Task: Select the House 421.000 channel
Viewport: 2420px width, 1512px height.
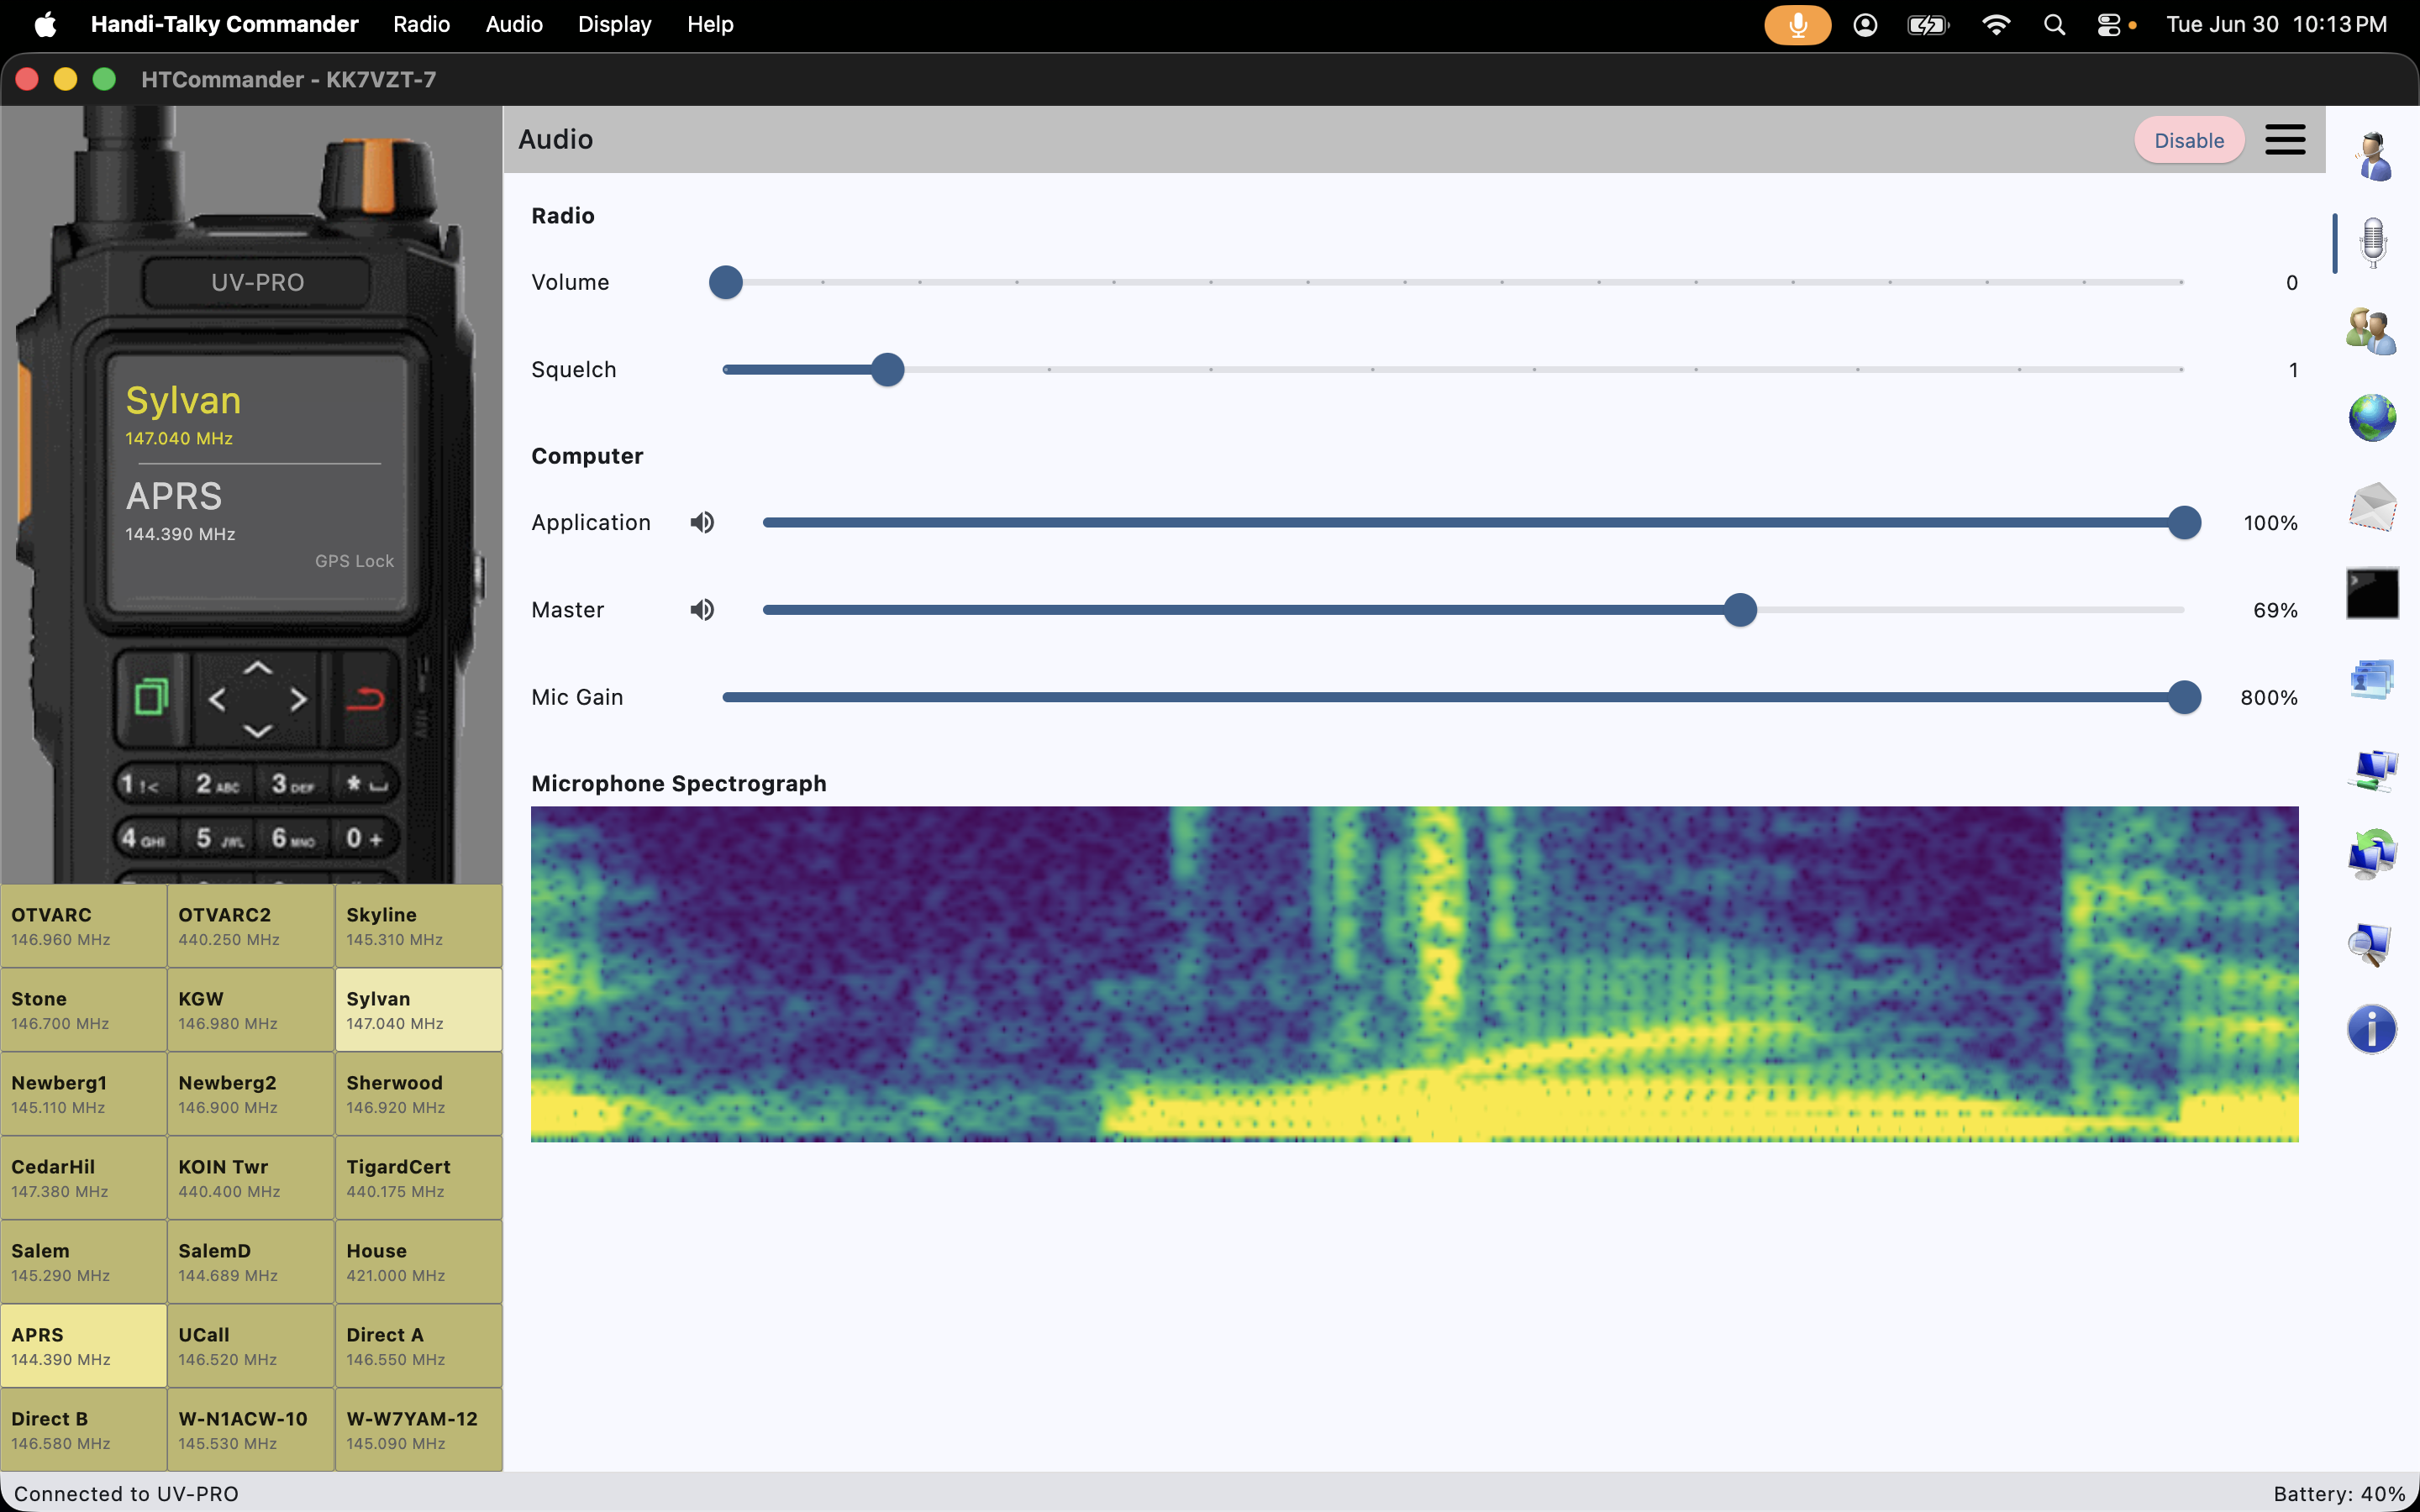Action: pos(418,1262)
